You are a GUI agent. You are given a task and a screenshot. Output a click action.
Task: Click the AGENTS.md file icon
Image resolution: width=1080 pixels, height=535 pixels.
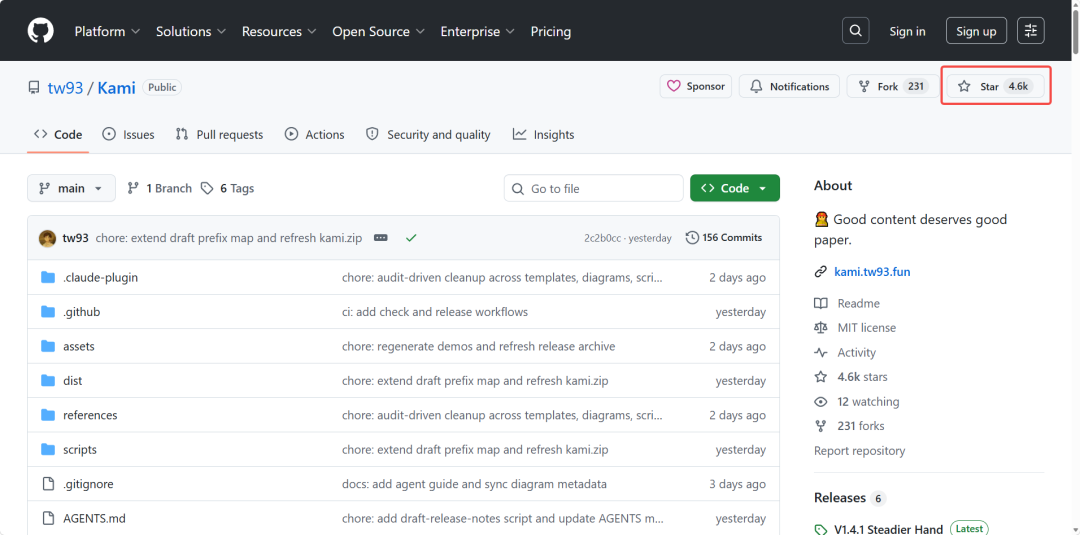pos(48,518)
